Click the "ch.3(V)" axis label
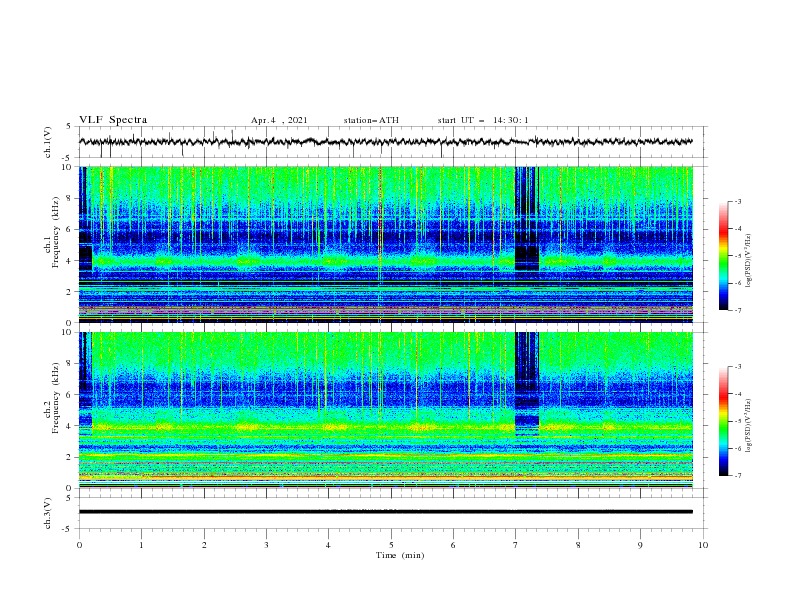The image size is (792, 612). click(x=48, y=513)
